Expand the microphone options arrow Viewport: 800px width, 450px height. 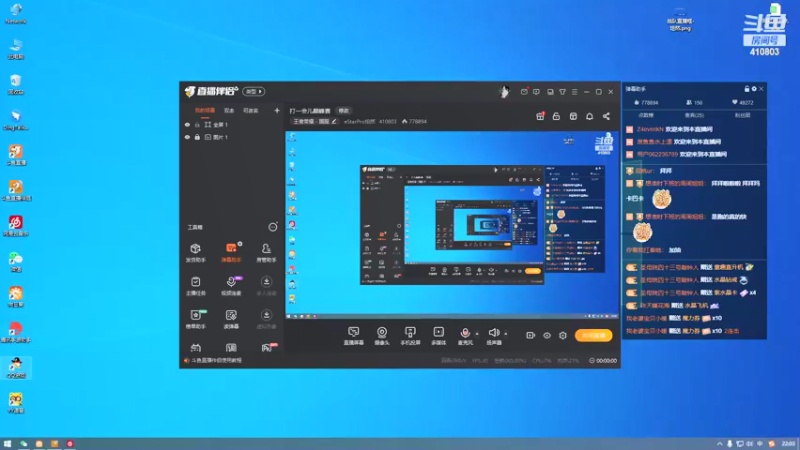pos(477,334)
